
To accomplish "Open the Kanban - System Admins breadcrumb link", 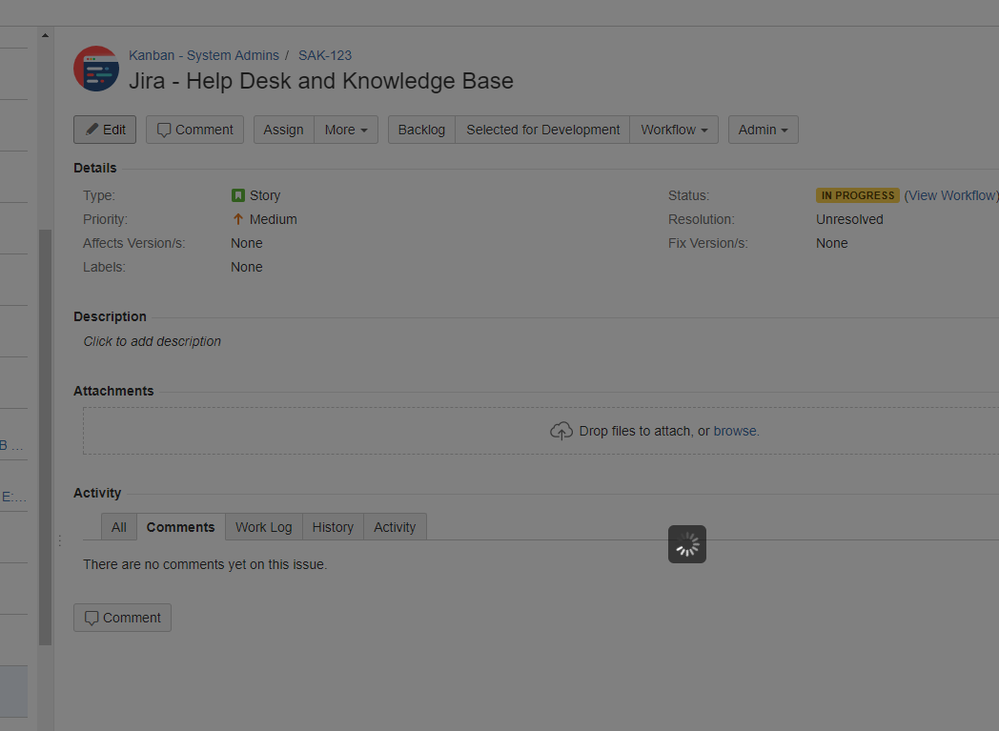I will click(204, 55).
